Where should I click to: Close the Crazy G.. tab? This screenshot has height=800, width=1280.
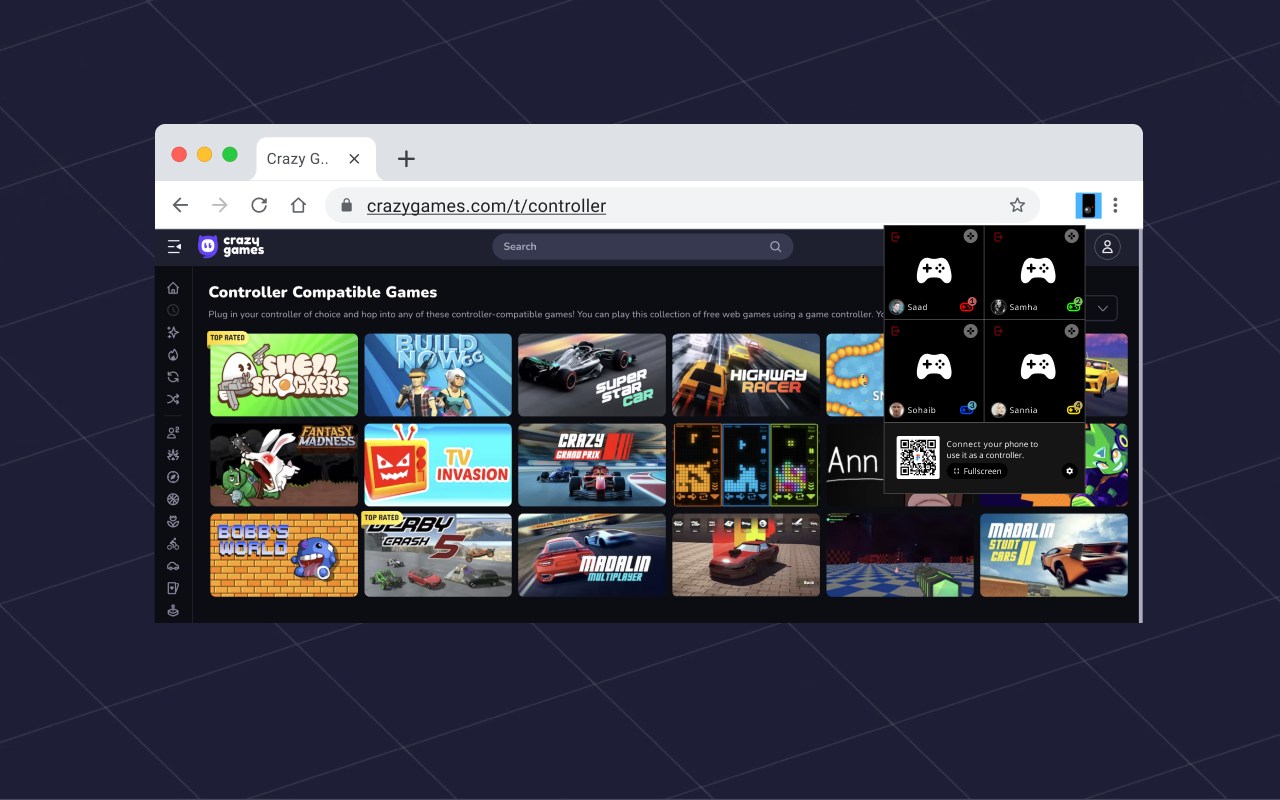[354, 159]
